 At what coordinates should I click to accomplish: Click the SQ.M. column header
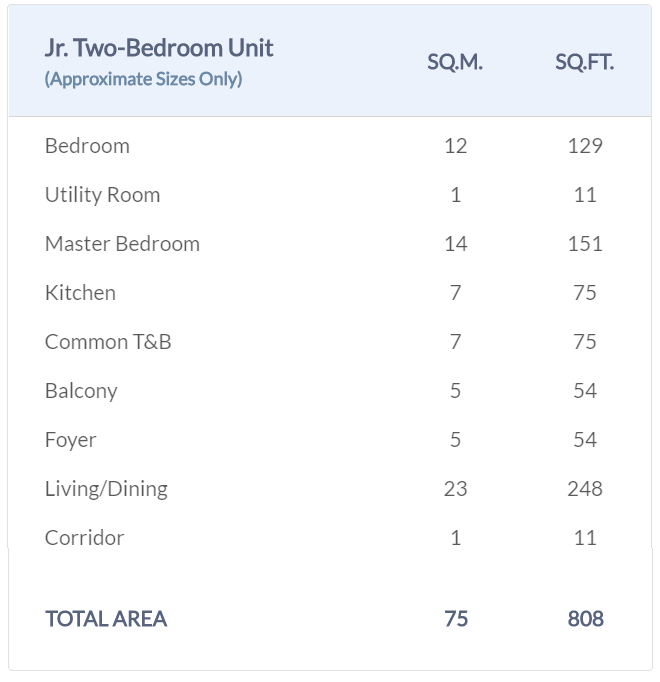click(x=455, y=62)
